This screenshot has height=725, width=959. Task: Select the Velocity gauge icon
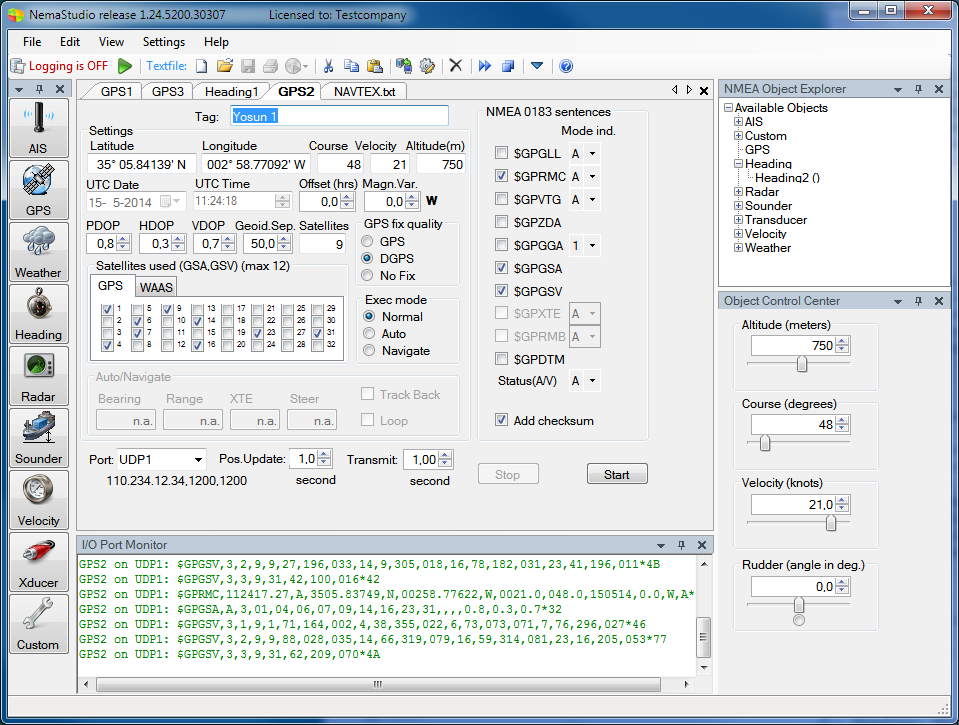pos(38,499)
